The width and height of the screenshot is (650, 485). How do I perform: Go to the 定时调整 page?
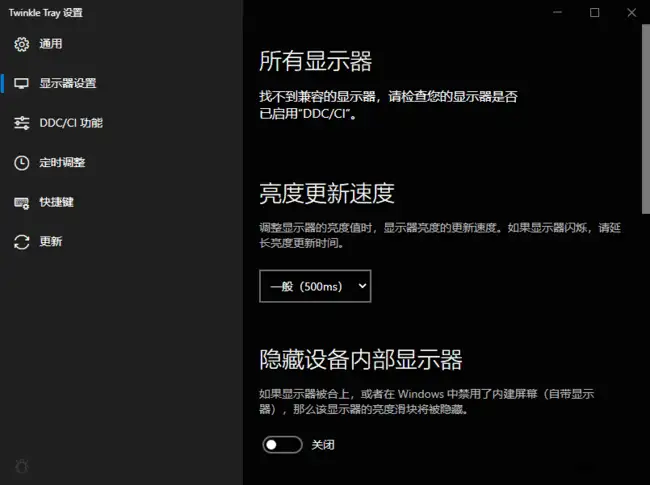pos(62,163)
